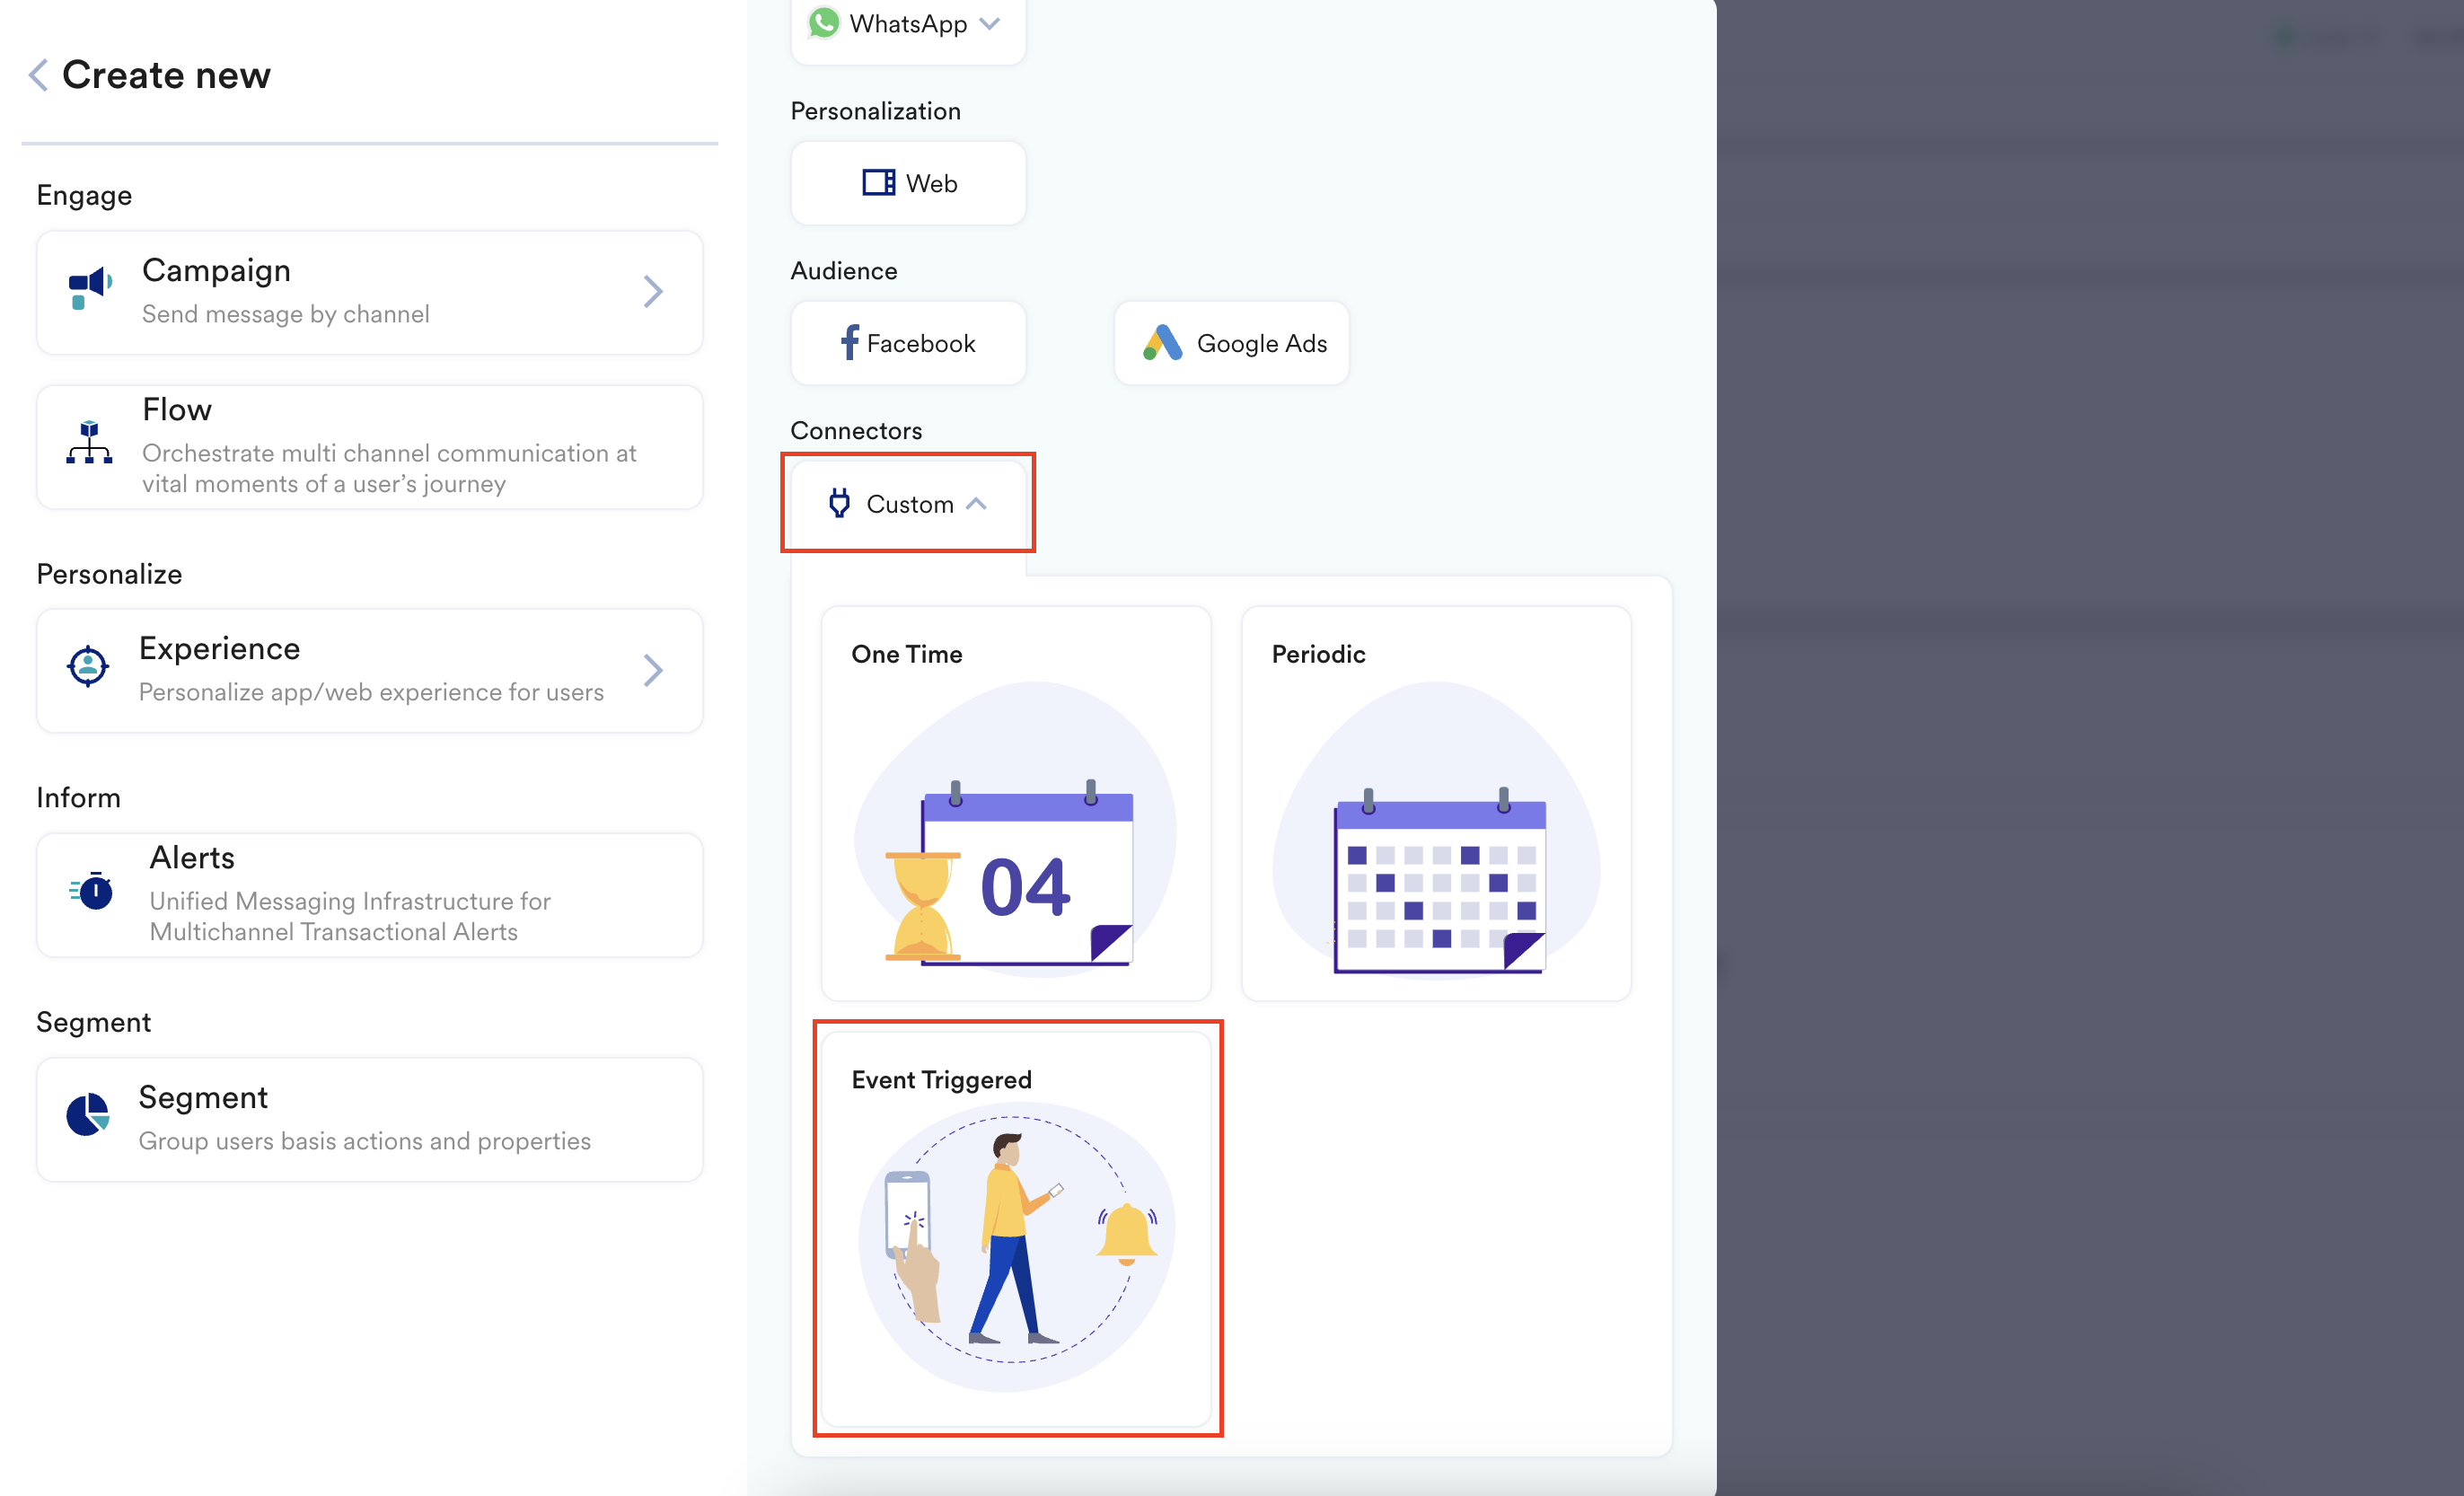Click the Flow hierarchy icon
The height and width of the screenshot is (1496, 2464).
(89, 443)
